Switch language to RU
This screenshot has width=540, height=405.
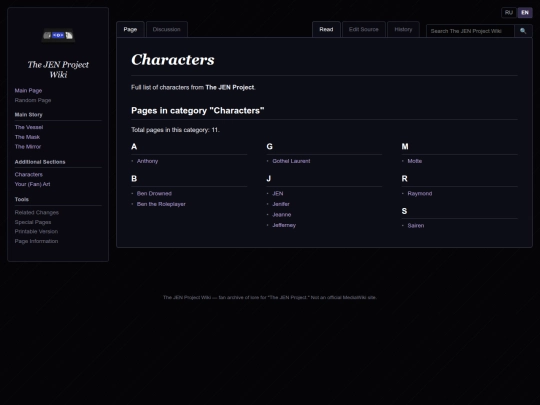click(x=509, y=13)
